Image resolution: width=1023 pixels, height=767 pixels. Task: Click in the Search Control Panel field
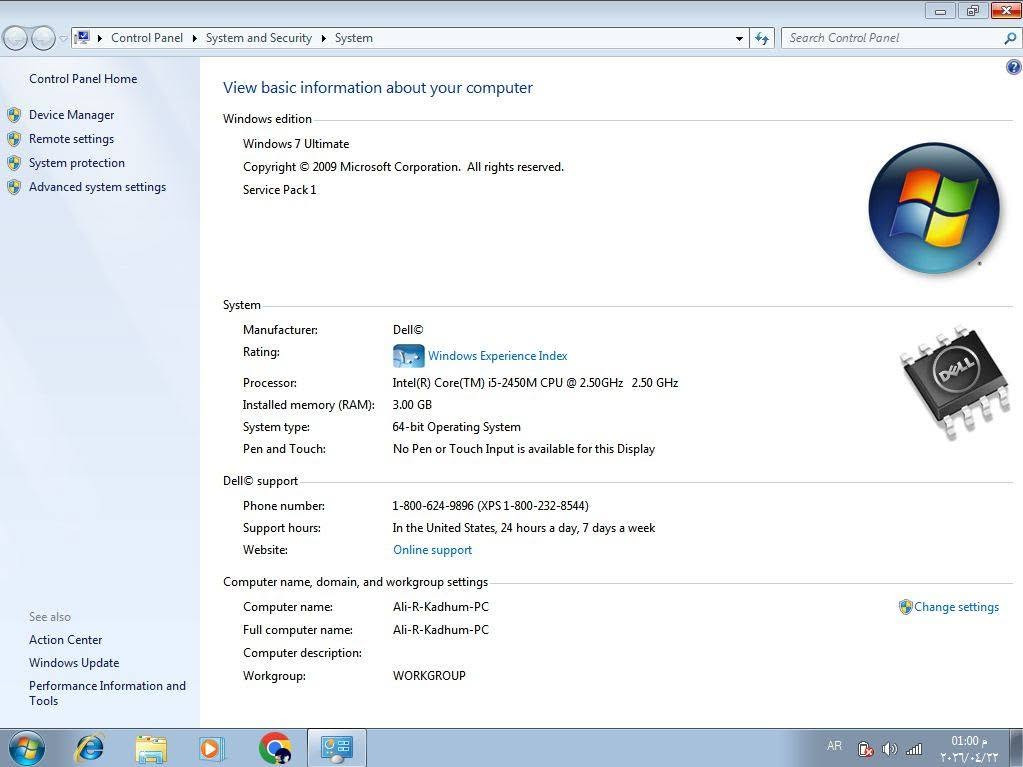point(891,38)
